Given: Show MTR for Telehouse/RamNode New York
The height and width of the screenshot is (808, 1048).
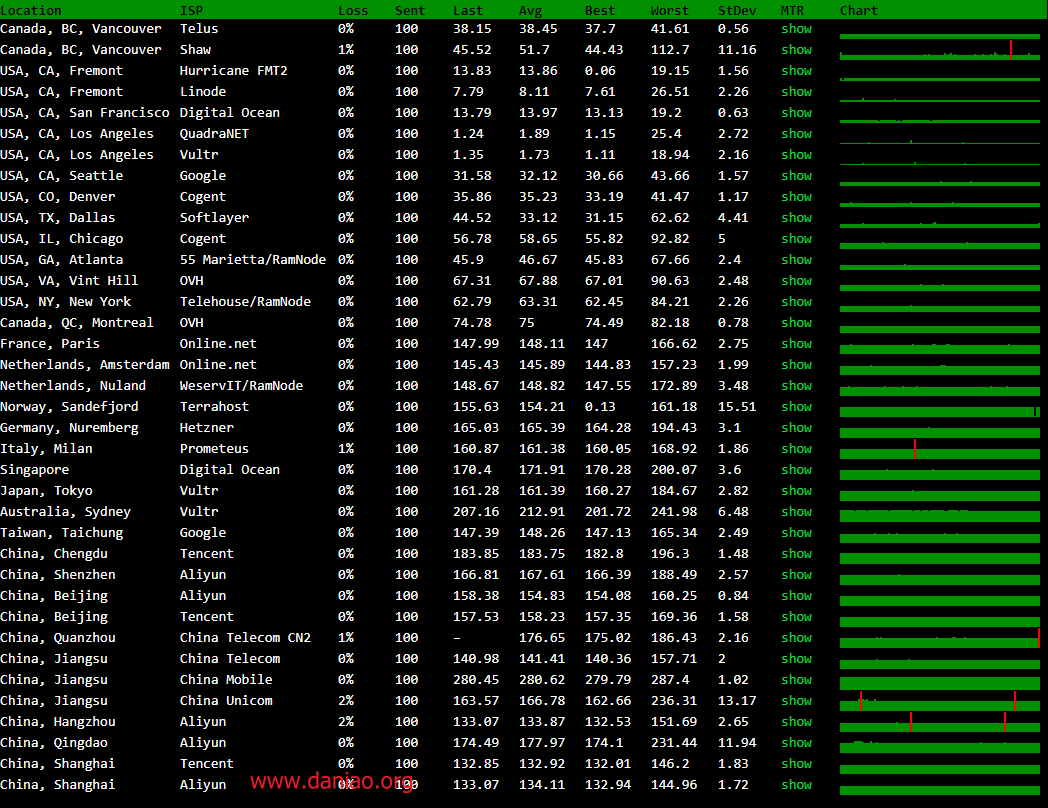Looking at the screenshot, I should [x=796, y=301].
